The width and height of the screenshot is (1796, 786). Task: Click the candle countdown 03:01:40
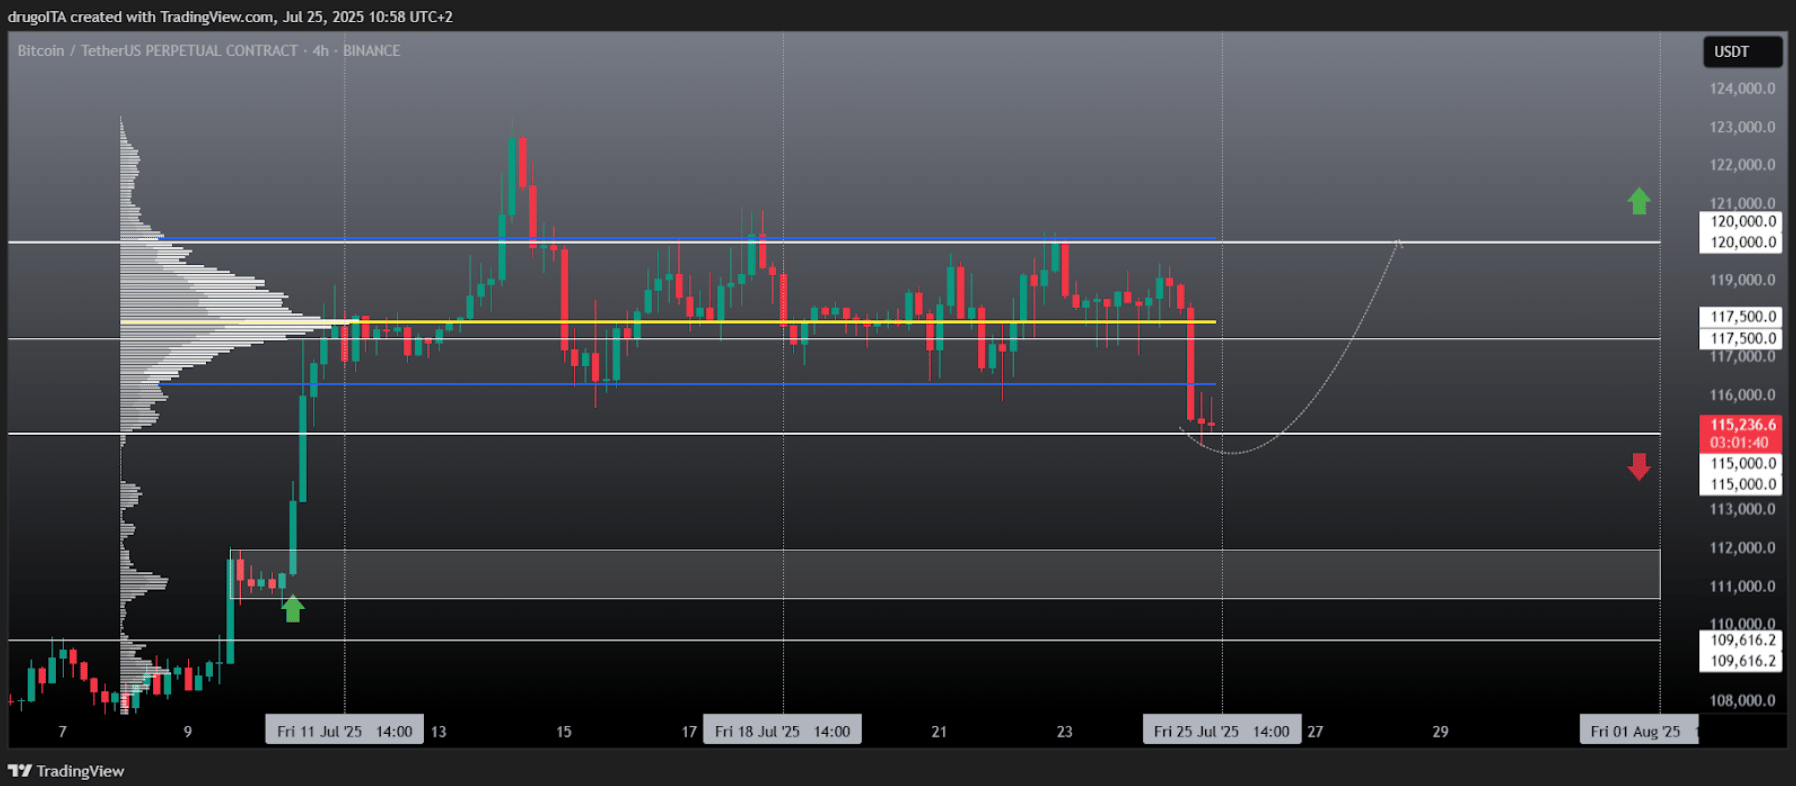click(x=1740, y=443)
